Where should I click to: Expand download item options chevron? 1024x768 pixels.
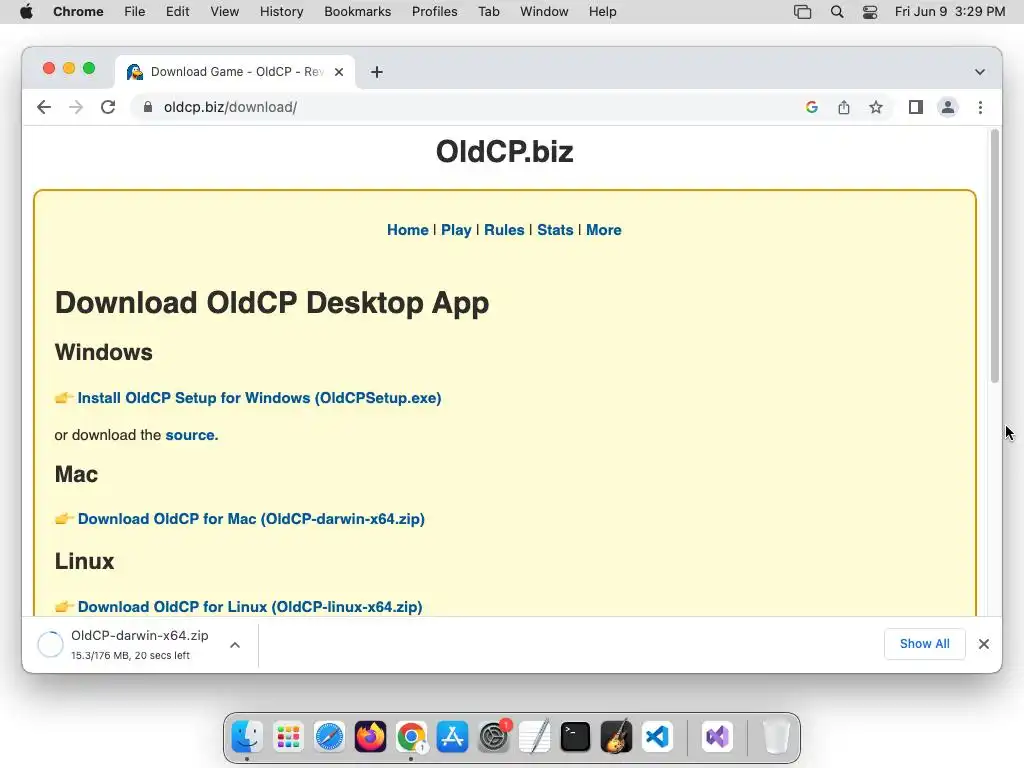[x=235, y=645]
